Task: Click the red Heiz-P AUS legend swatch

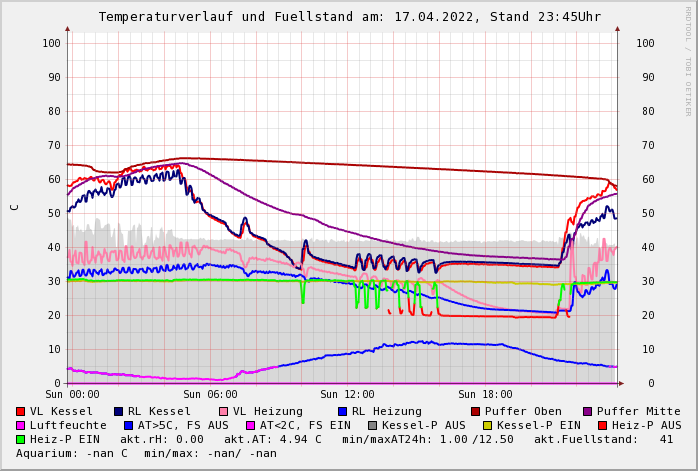Action: pyautogui.click(x=601, y=425)
